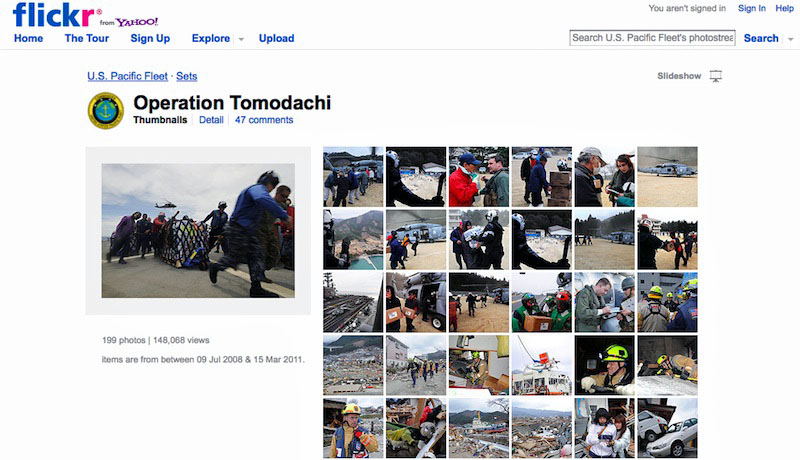This screenshot has width=800, height=460.
Task: Switch to Detail view
Action: (x=211, y=120)
